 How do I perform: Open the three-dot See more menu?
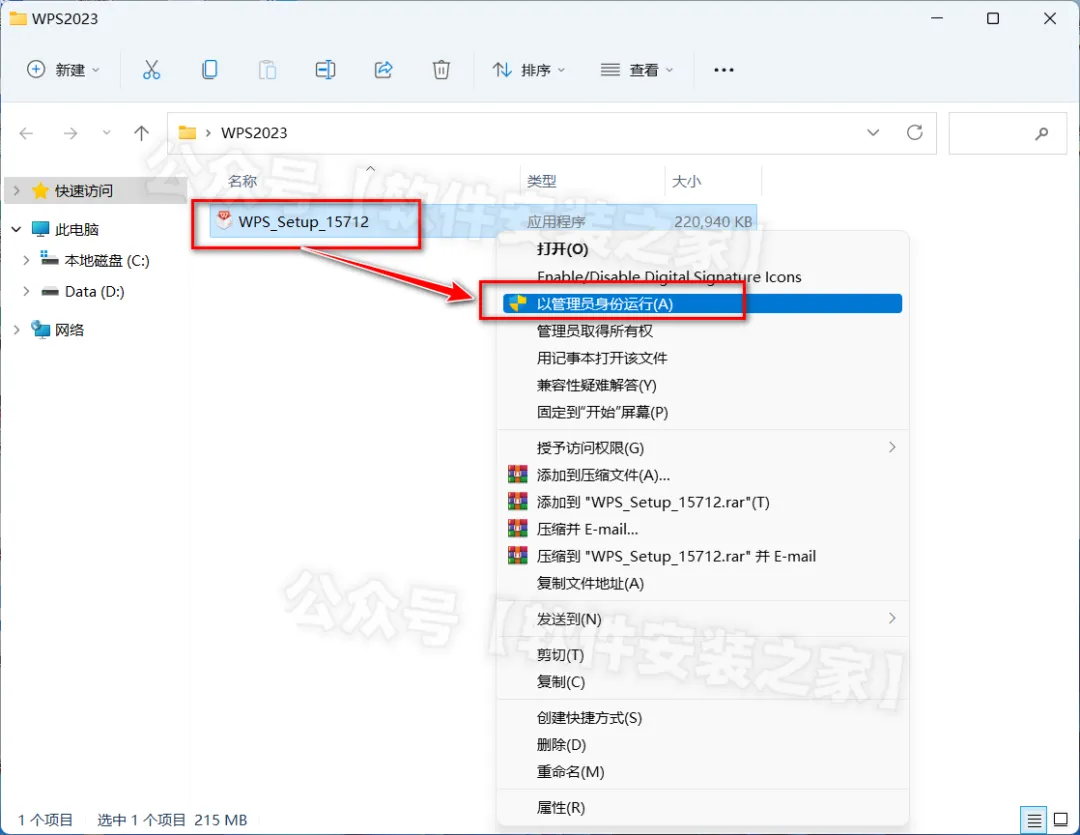tap(724, 70)
